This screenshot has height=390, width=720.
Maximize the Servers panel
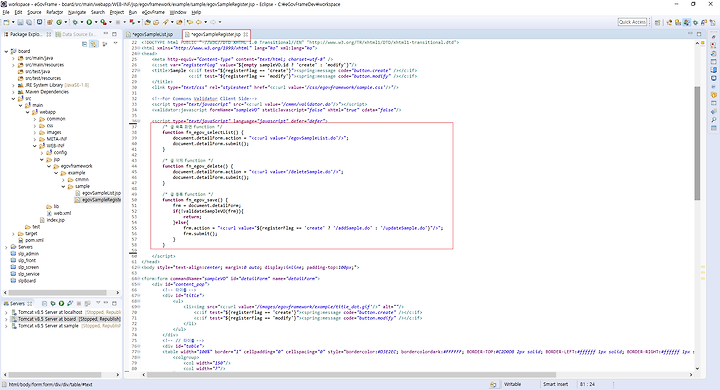[x=114, y=303]
